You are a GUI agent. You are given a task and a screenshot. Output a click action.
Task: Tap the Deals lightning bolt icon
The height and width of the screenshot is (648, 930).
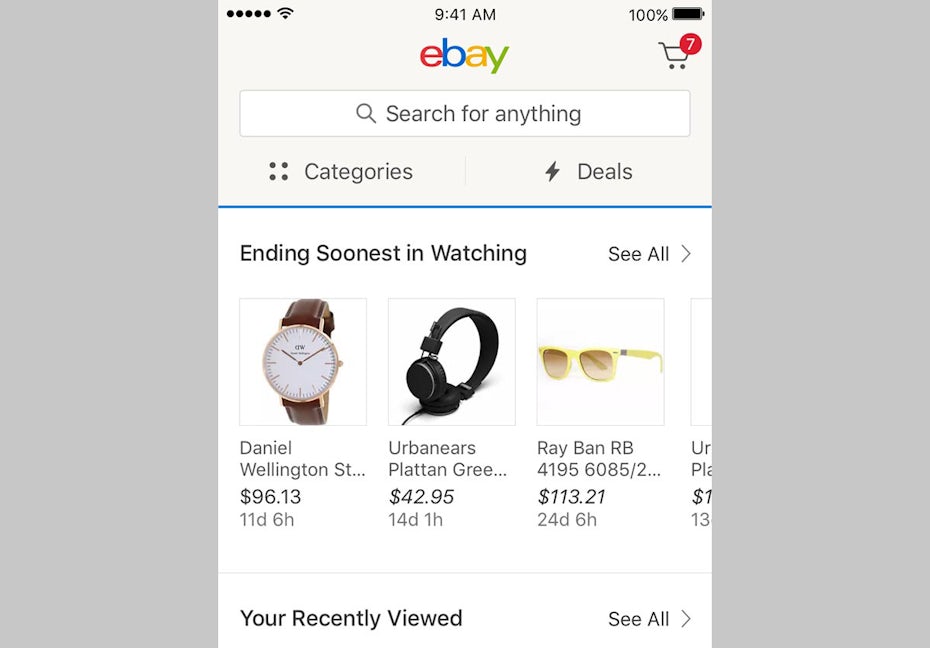tap(552, 172)
